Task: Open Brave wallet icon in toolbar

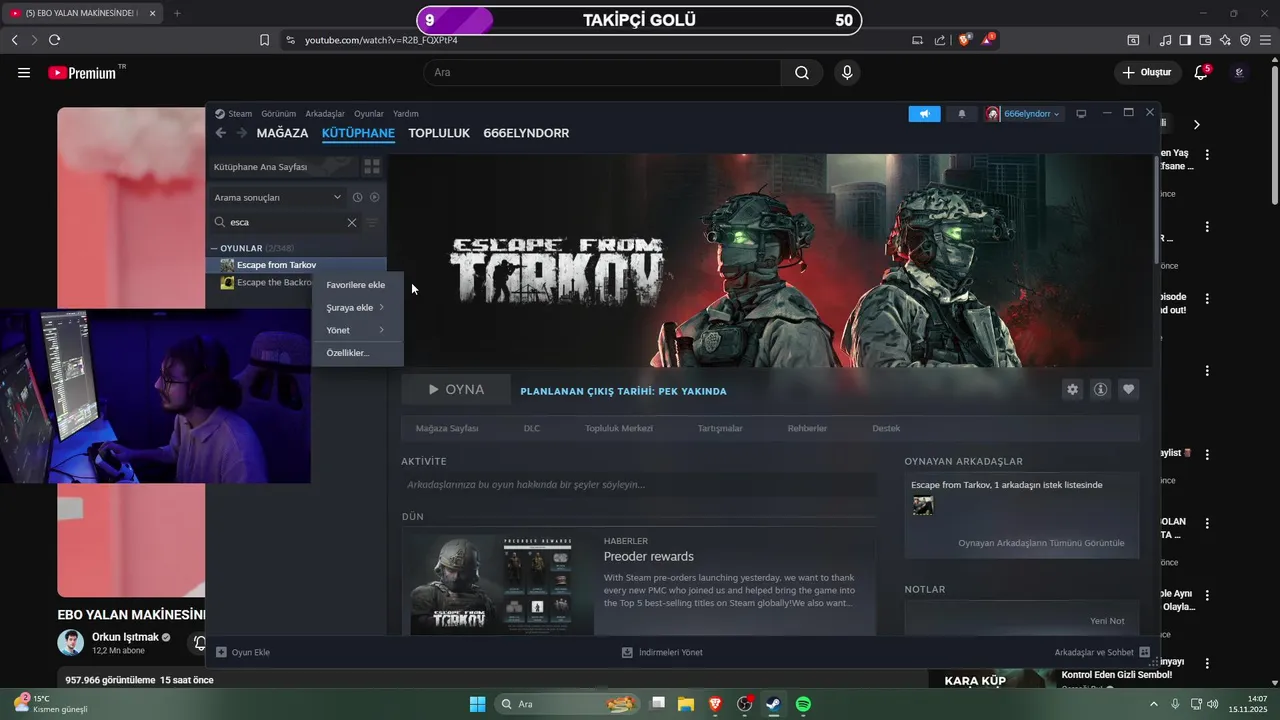Action: [1205, 40]
